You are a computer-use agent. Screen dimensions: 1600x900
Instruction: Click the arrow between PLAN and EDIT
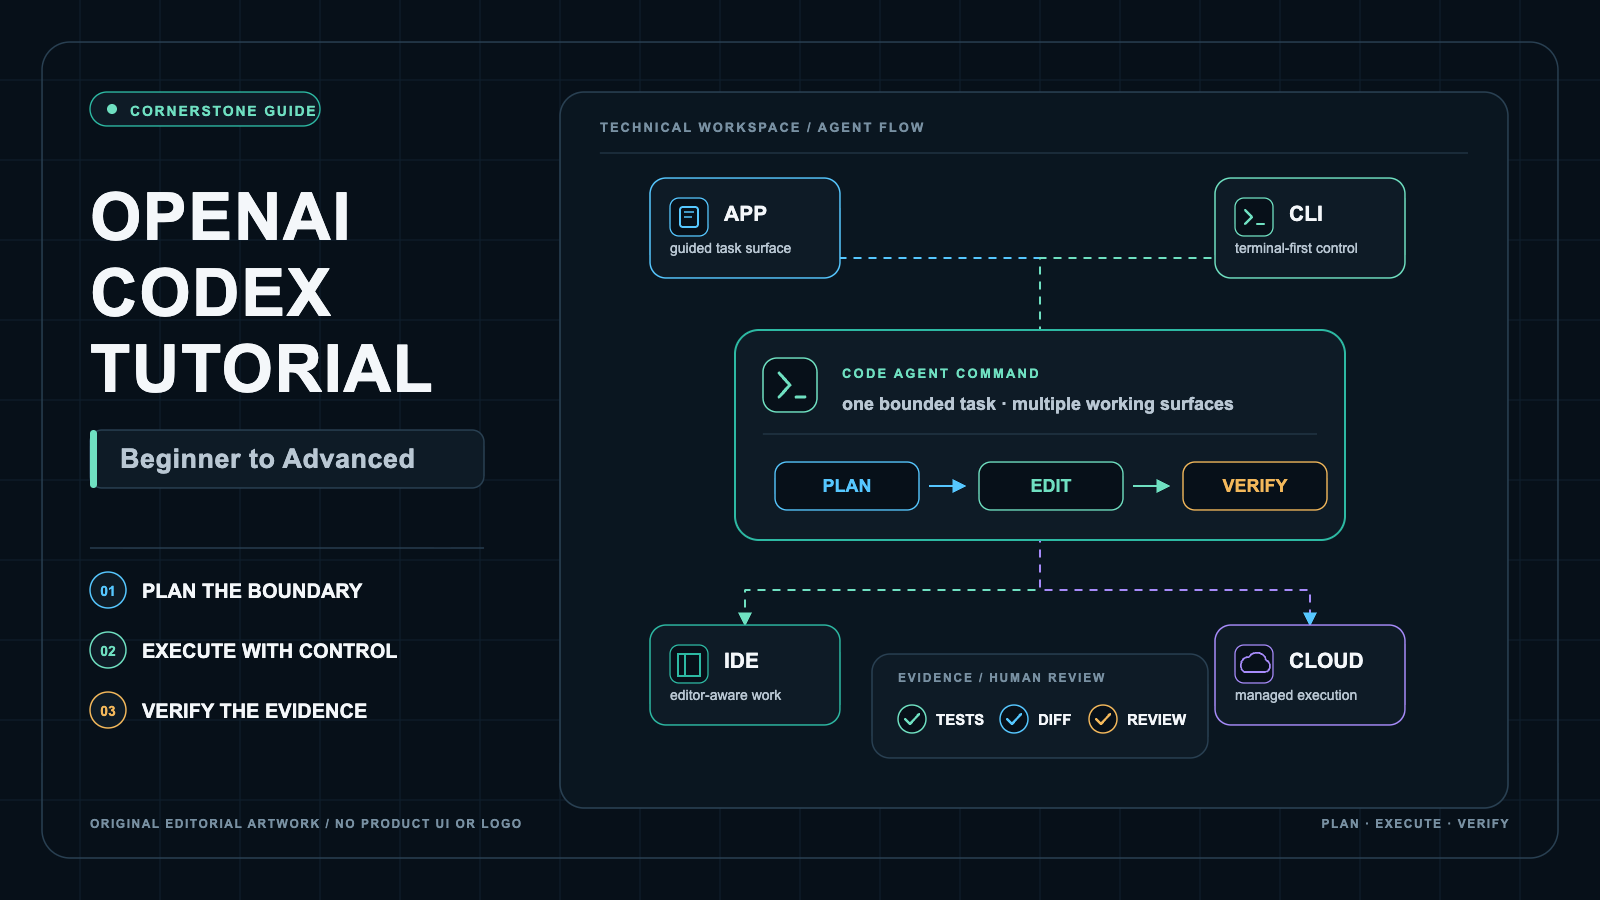click(x=948, y=486)
